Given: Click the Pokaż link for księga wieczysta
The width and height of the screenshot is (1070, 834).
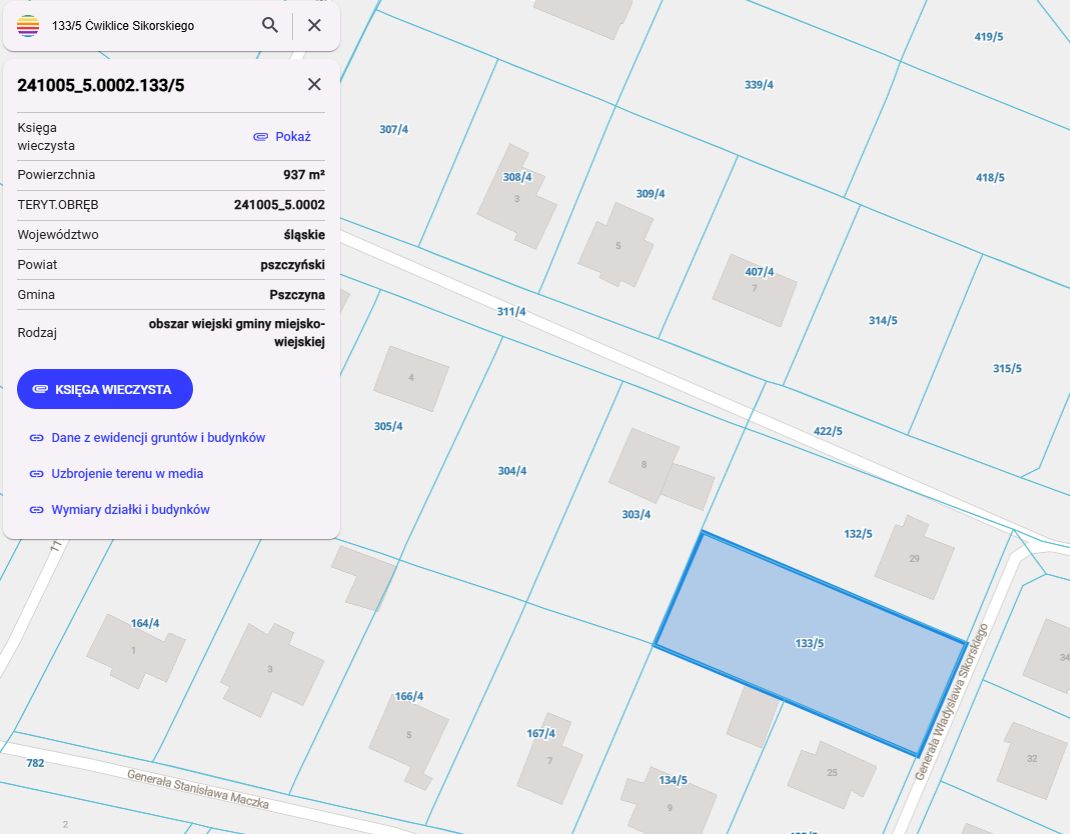Looking at the screenshot, I should pos(283,136).
